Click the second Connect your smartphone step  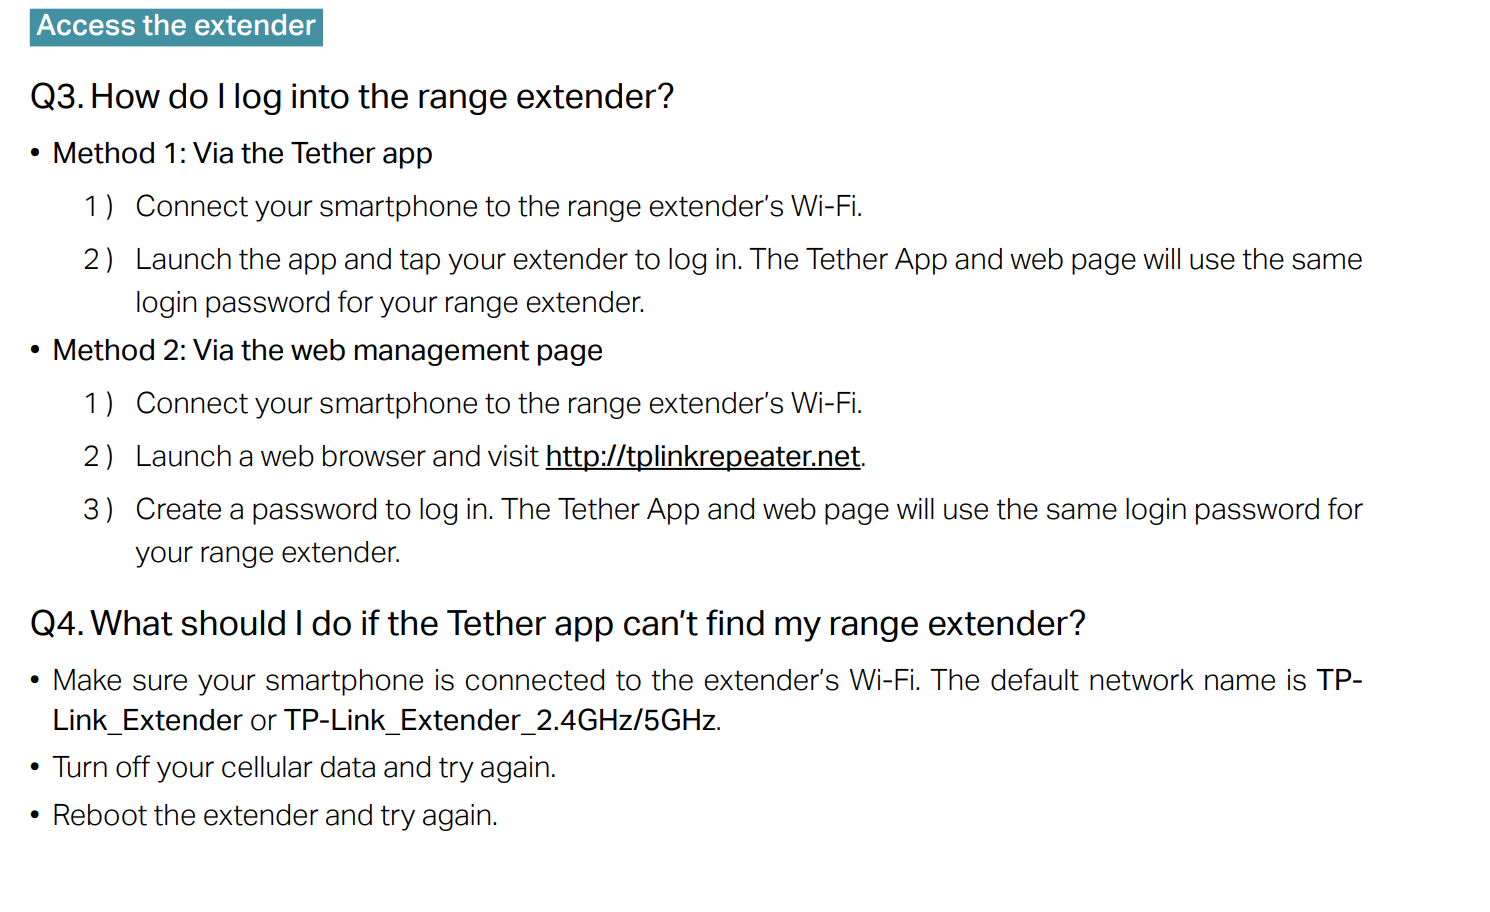tap(499, 403)
